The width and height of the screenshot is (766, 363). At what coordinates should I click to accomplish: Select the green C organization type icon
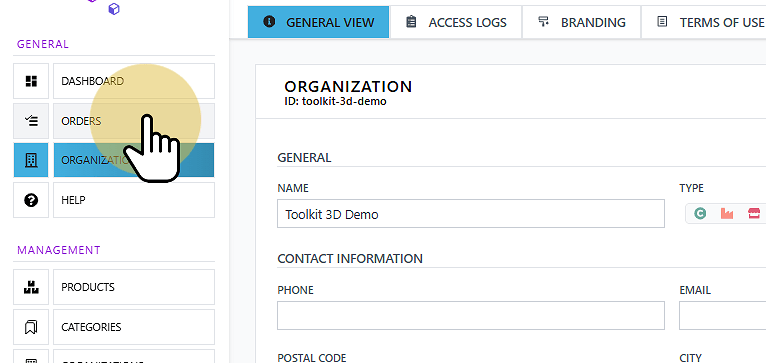(x=700, y=214)
